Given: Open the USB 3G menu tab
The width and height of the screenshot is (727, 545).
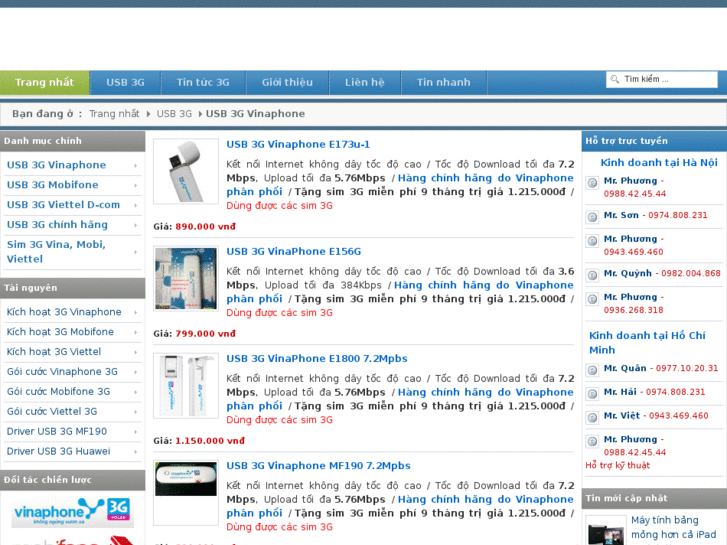Looking at the screenshot, I should [125, 83].
